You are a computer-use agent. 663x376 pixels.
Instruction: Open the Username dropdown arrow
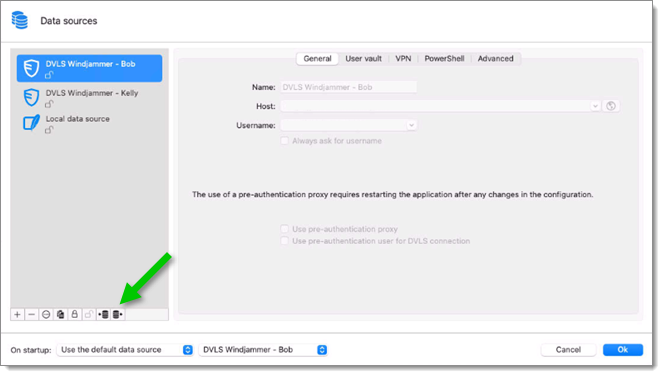point(411,125)
